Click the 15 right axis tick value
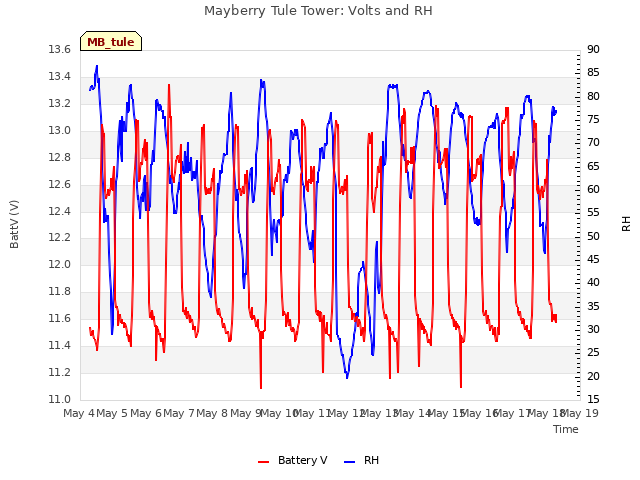Screen dimensions: 640x480 593,400
